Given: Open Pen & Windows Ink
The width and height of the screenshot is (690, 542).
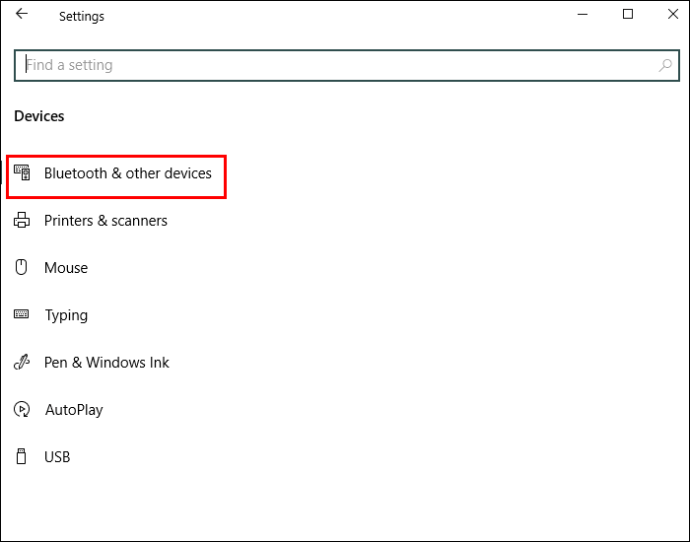Looking at the screenshot, I should click(x=107, y=362).
